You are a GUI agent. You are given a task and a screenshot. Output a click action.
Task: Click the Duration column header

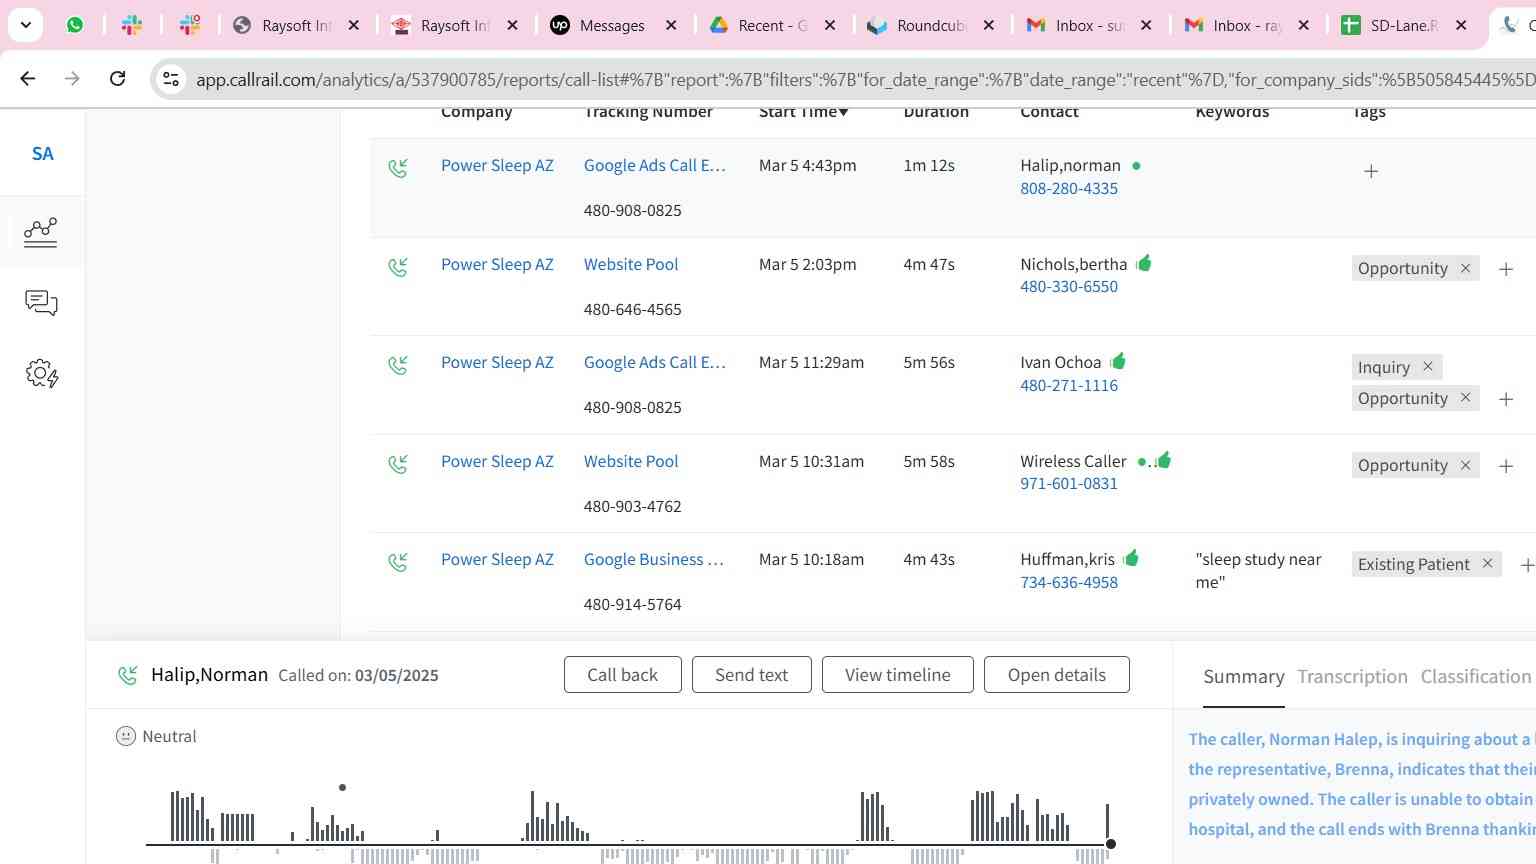pos(936,112)
